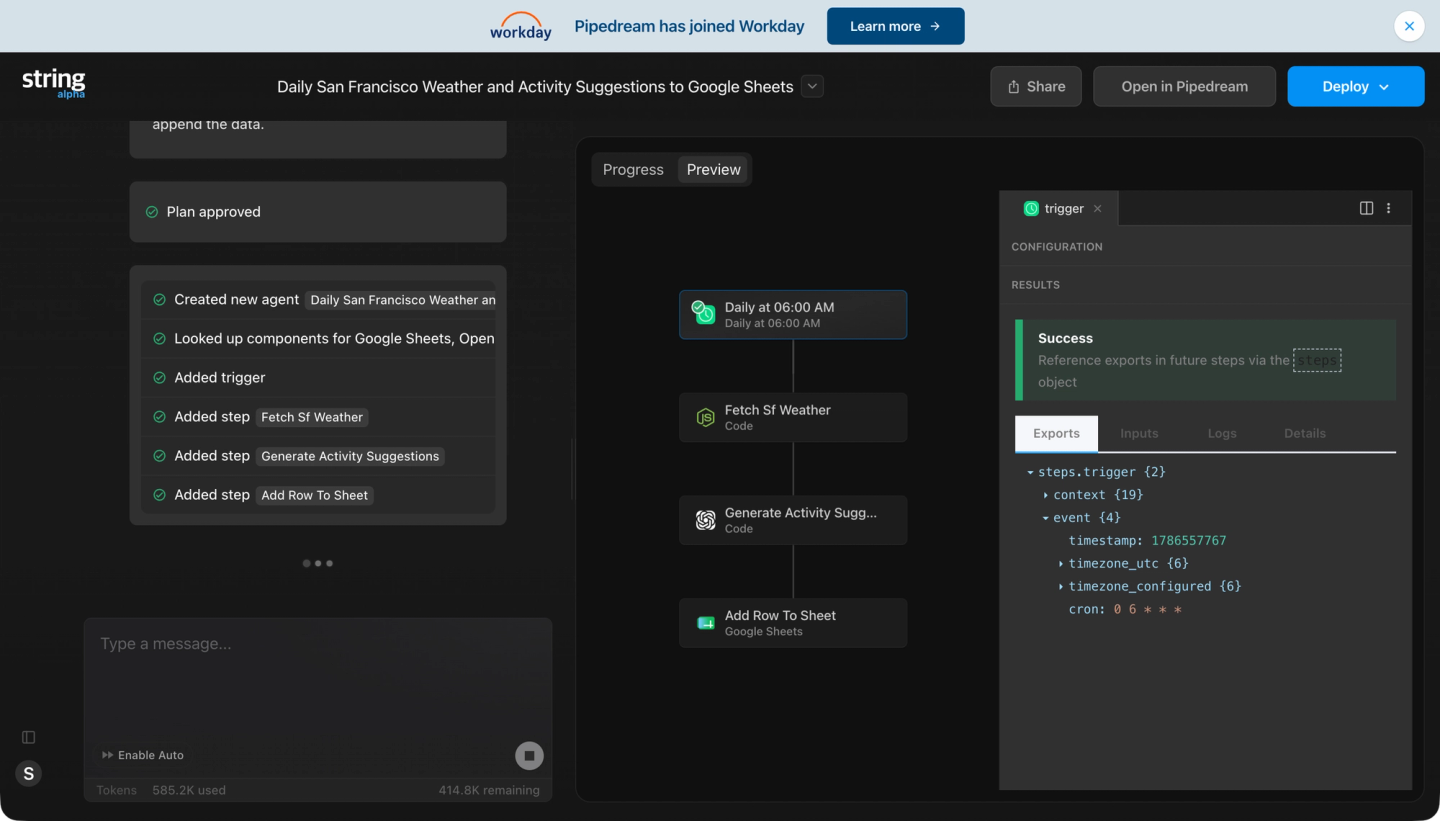Screen dimensions: 1440x821
Task: Toggle split panel layout icon
Action: (x=1366, y=208)
